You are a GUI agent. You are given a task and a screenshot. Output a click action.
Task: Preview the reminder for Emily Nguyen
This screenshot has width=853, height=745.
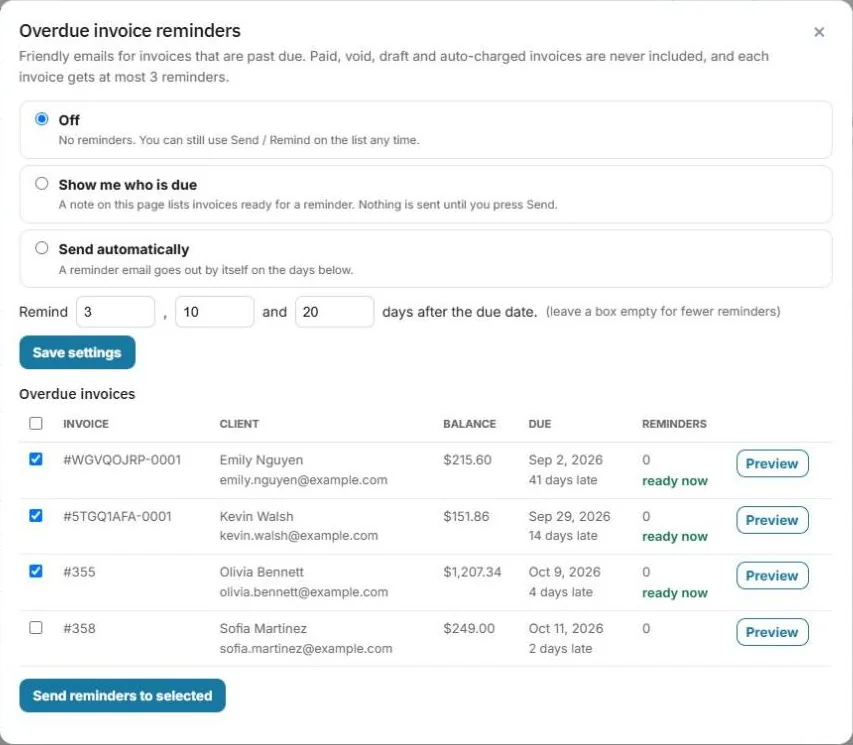tap(772, 464)
